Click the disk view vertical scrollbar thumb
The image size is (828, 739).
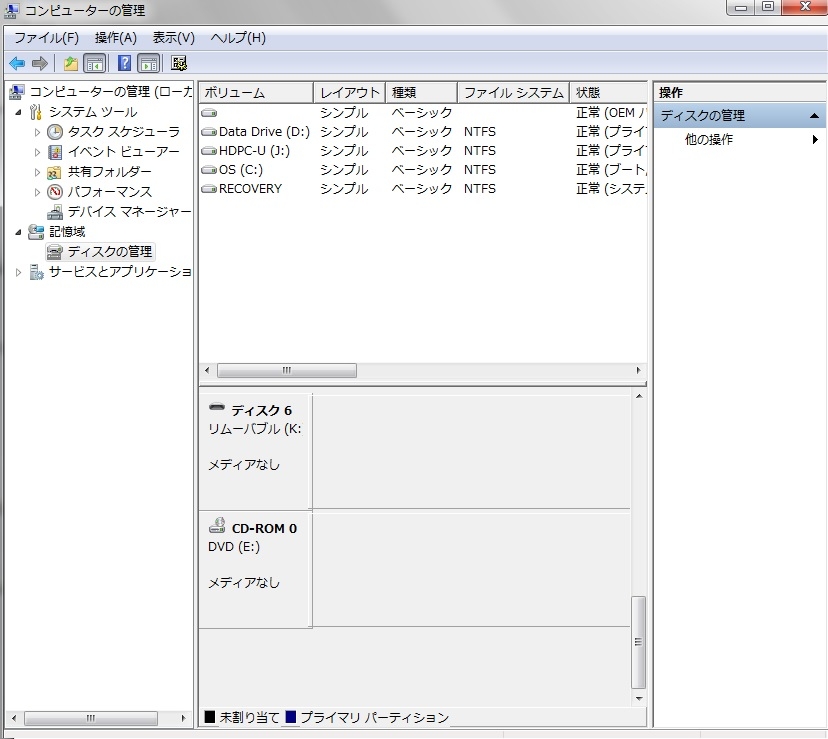click(x=638, y=642)
